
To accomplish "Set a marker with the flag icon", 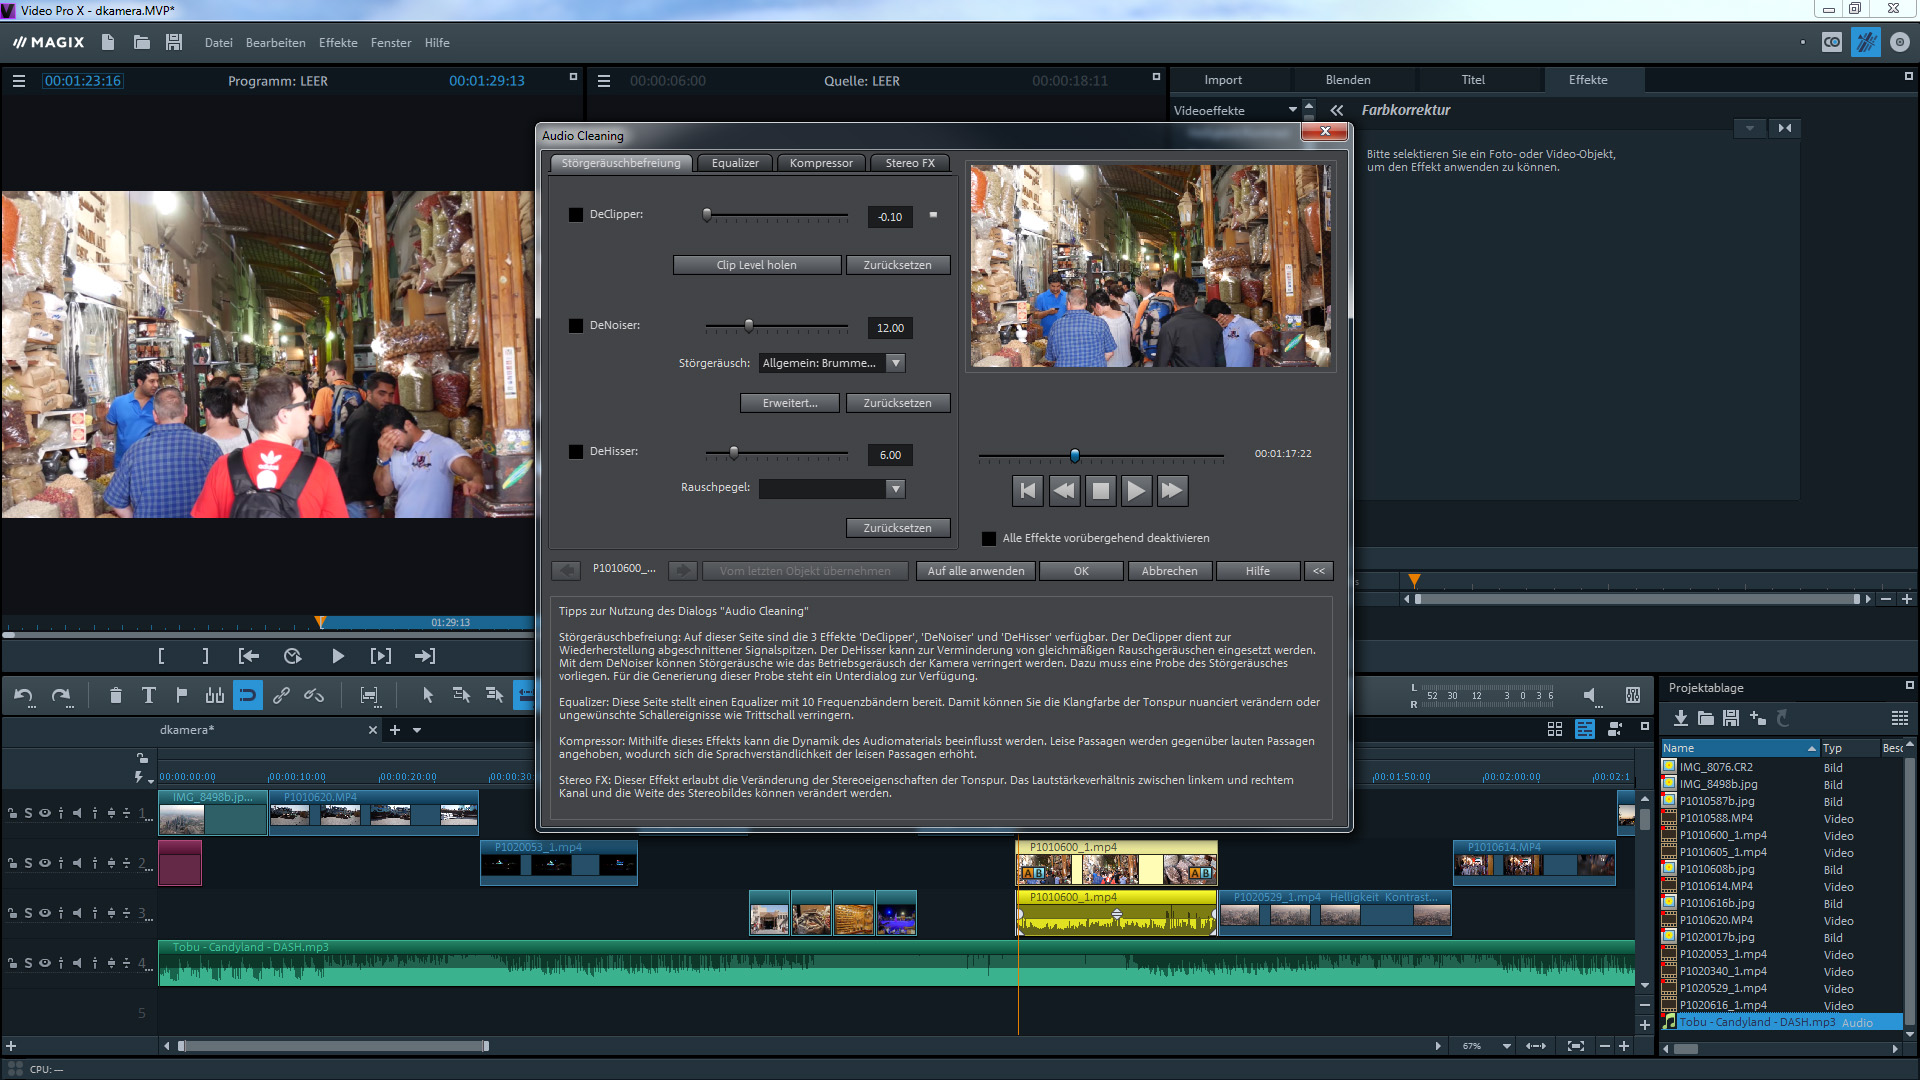I will click(181, 695).
